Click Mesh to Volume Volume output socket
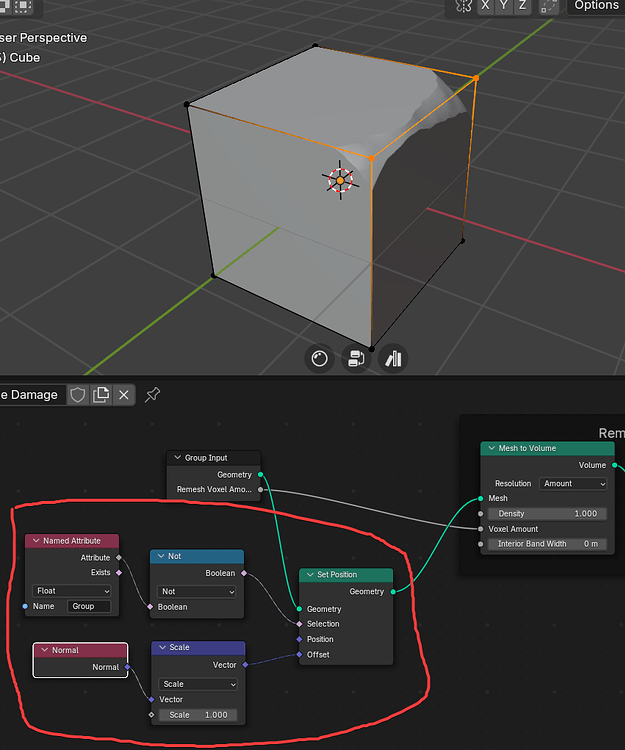 [614, 465]
